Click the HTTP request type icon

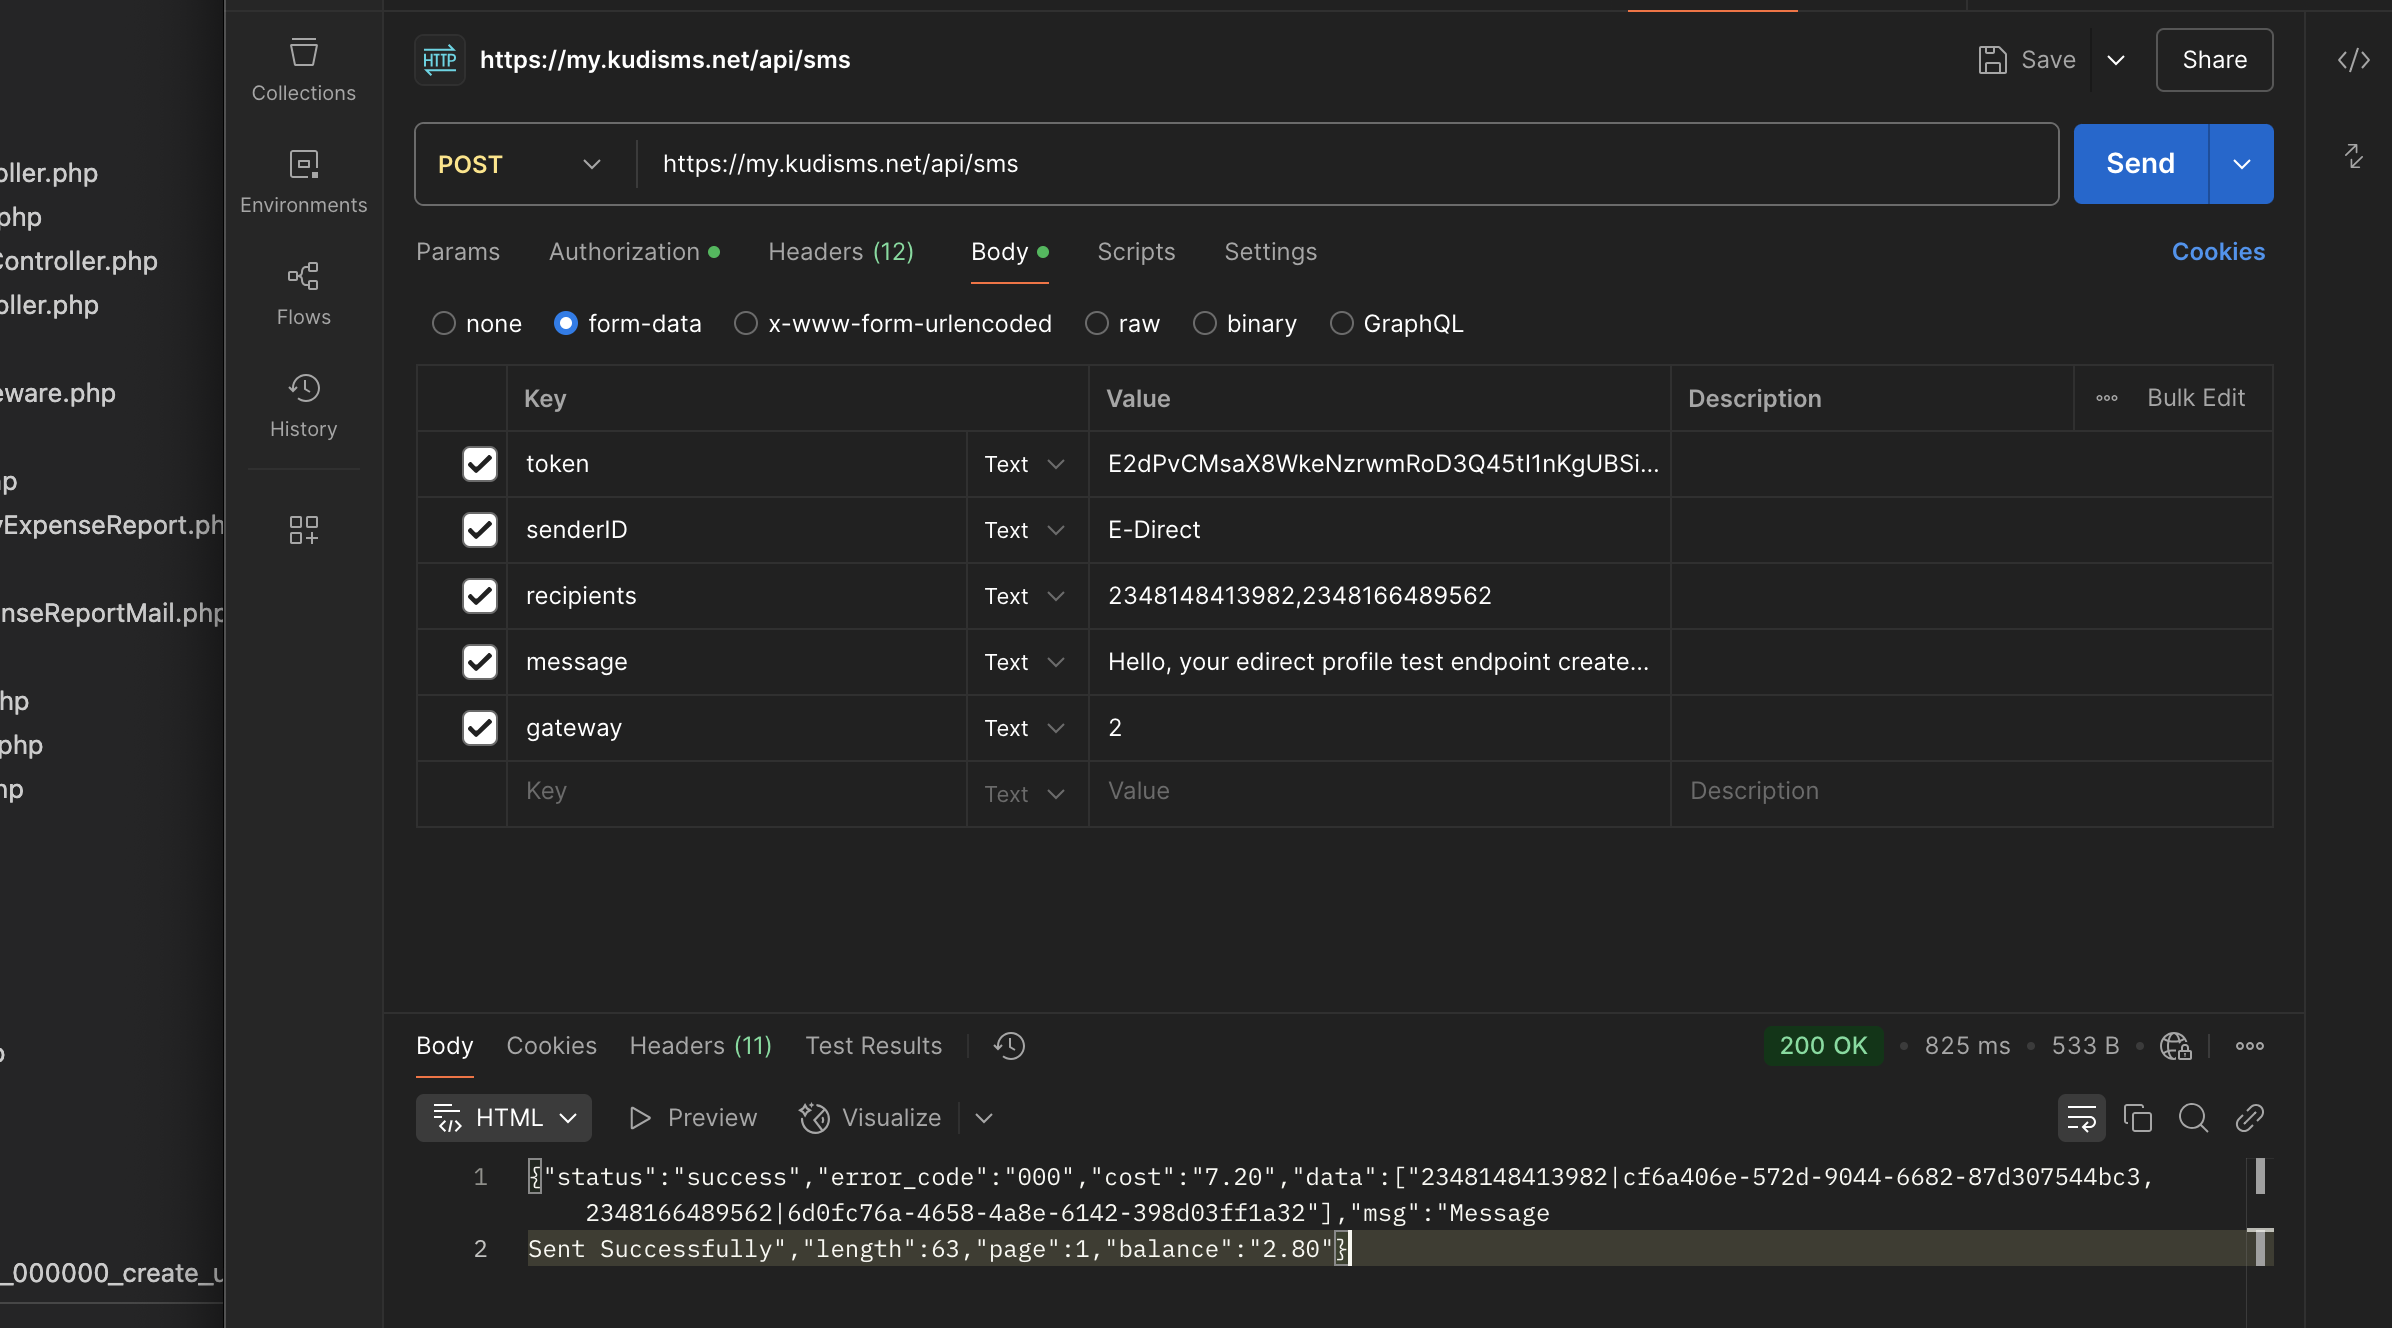tap(440, 60)
